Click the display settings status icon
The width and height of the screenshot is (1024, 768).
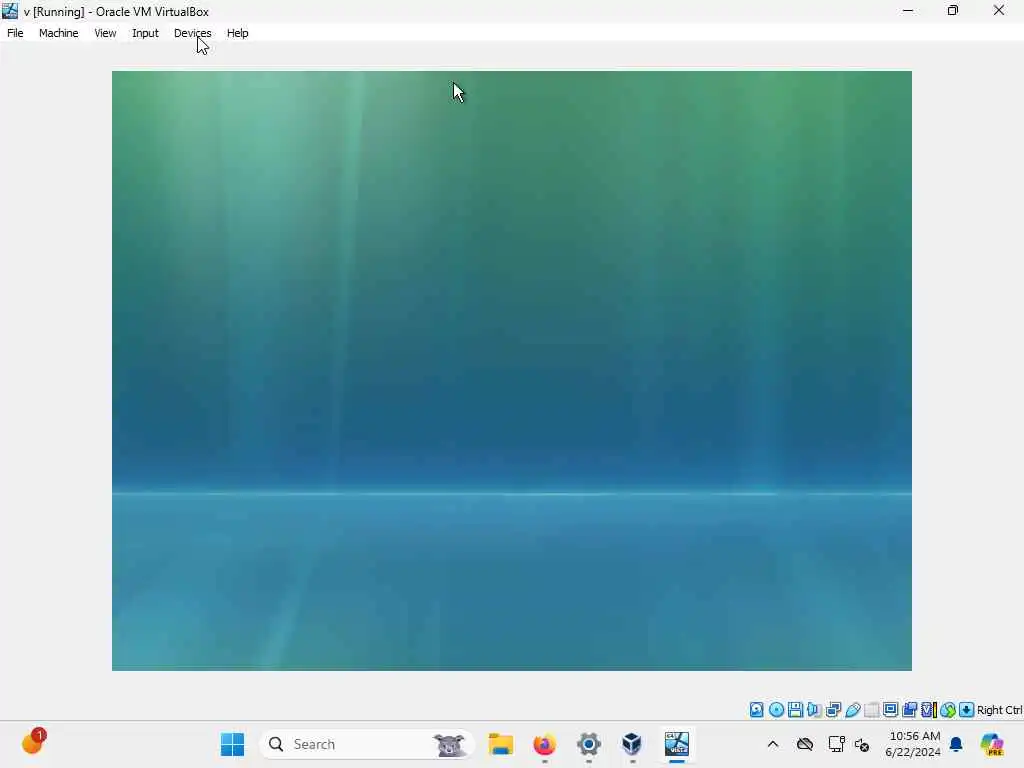[x=890, y=710]
